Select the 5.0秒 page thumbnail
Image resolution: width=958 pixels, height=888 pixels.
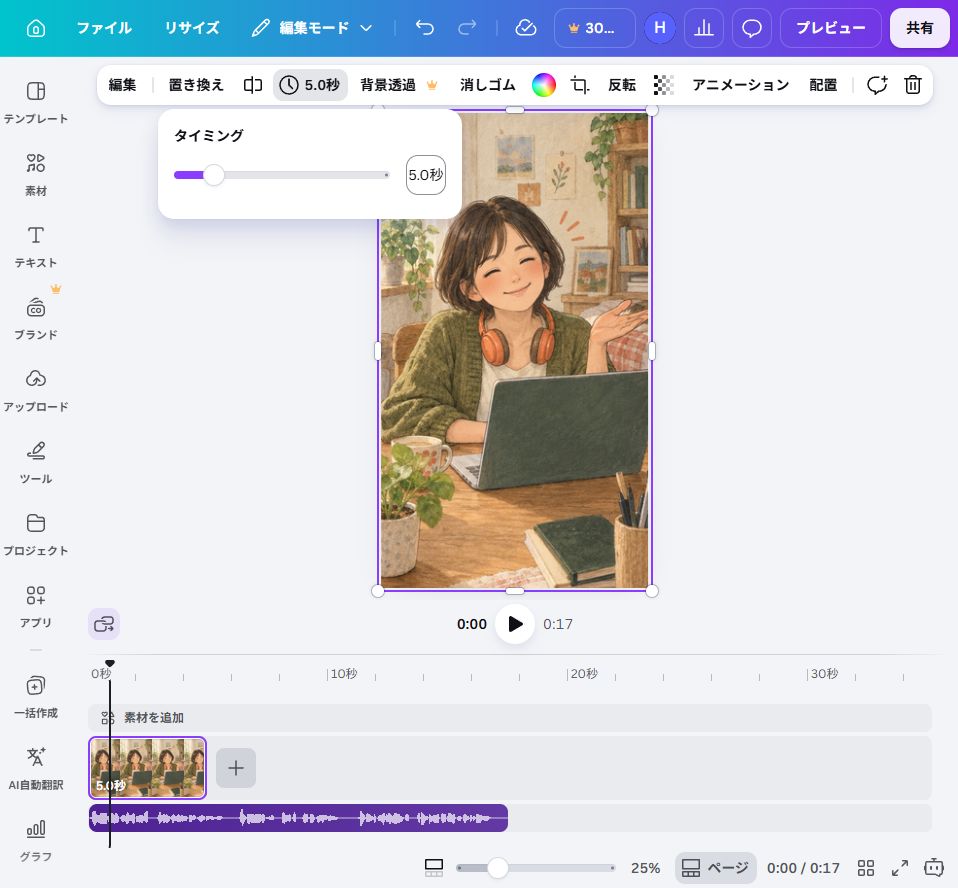148,768
